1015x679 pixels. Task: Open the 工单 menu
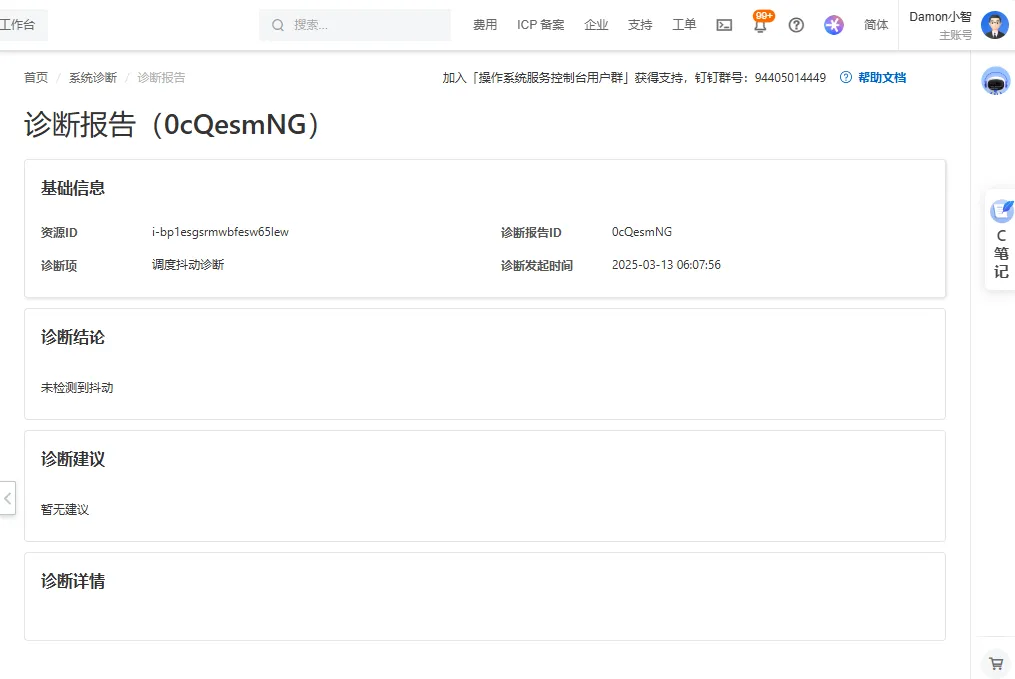pyautogui.click(x=684, y=25)
